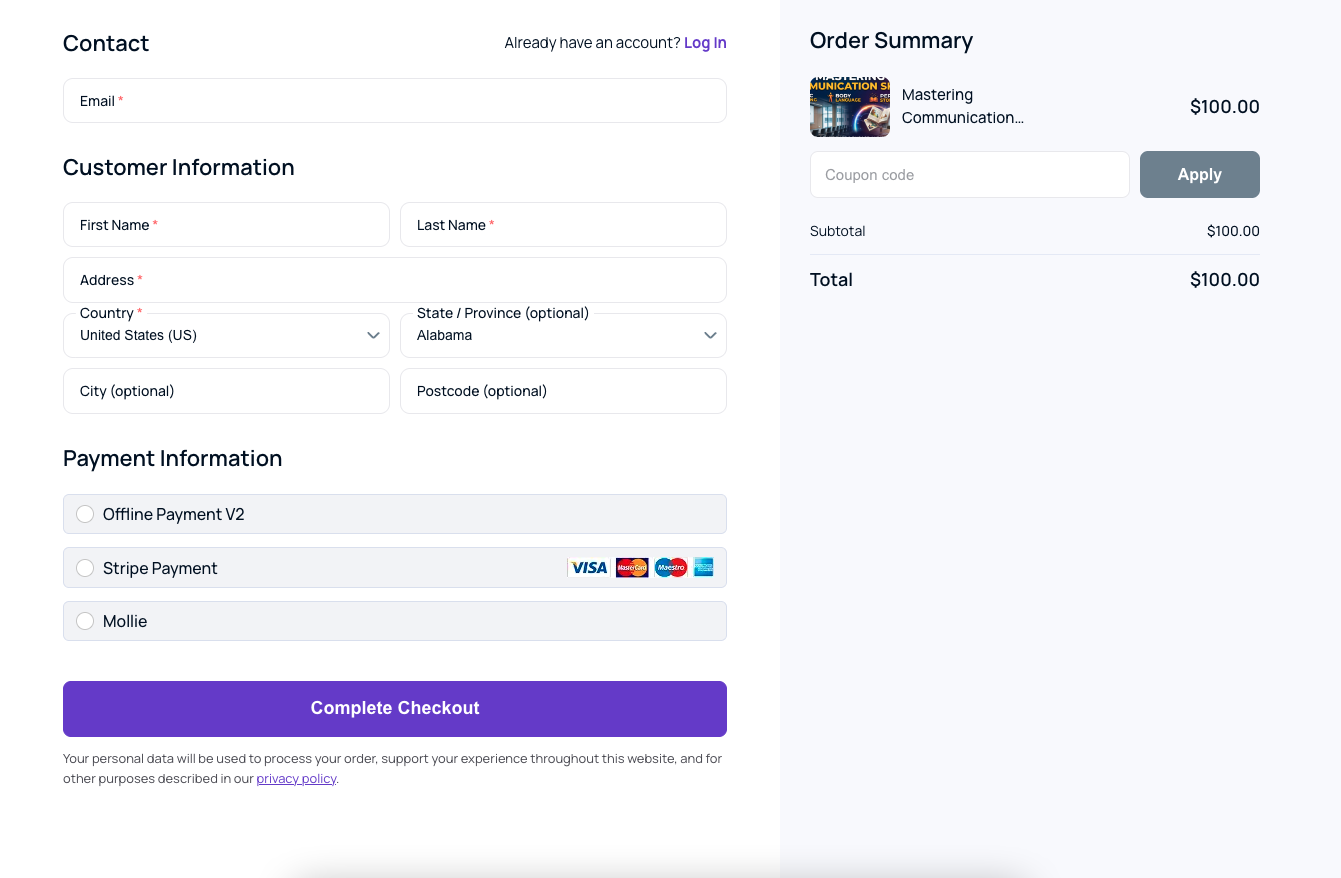Click the Maestro card icon
The width and height of the screenshot is (1341, 878).
pos(671,568)
